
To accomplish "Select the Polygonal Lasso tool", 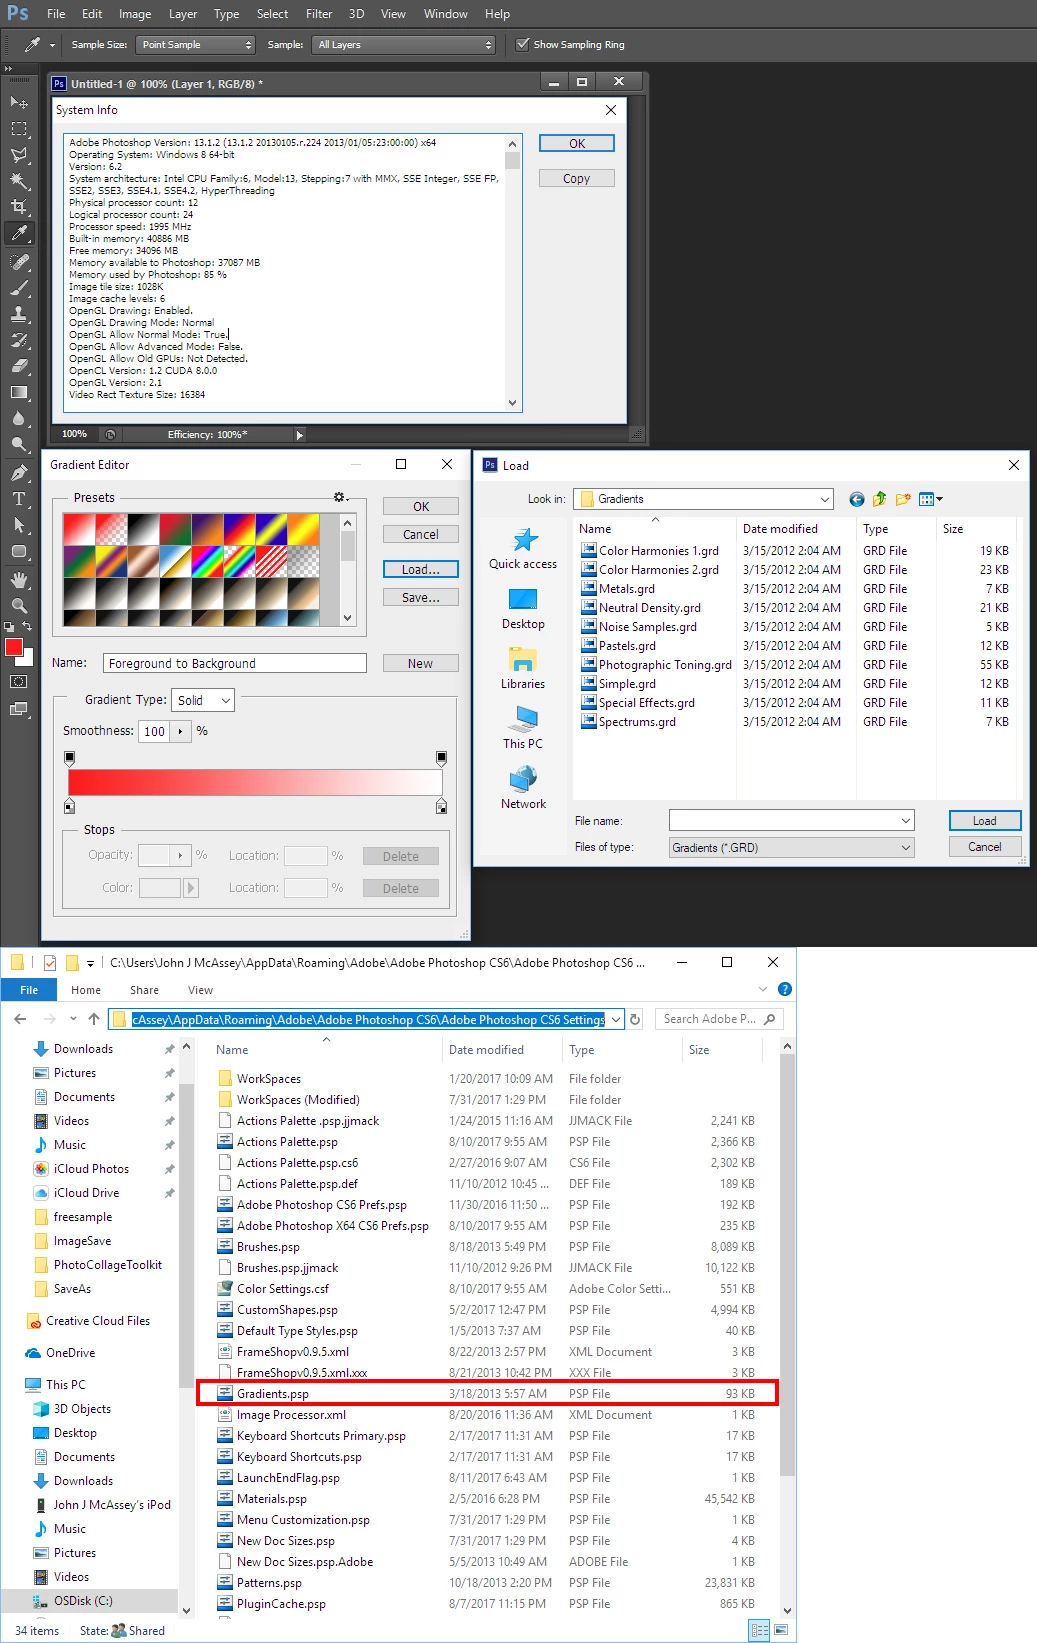I will click(19, 155).
